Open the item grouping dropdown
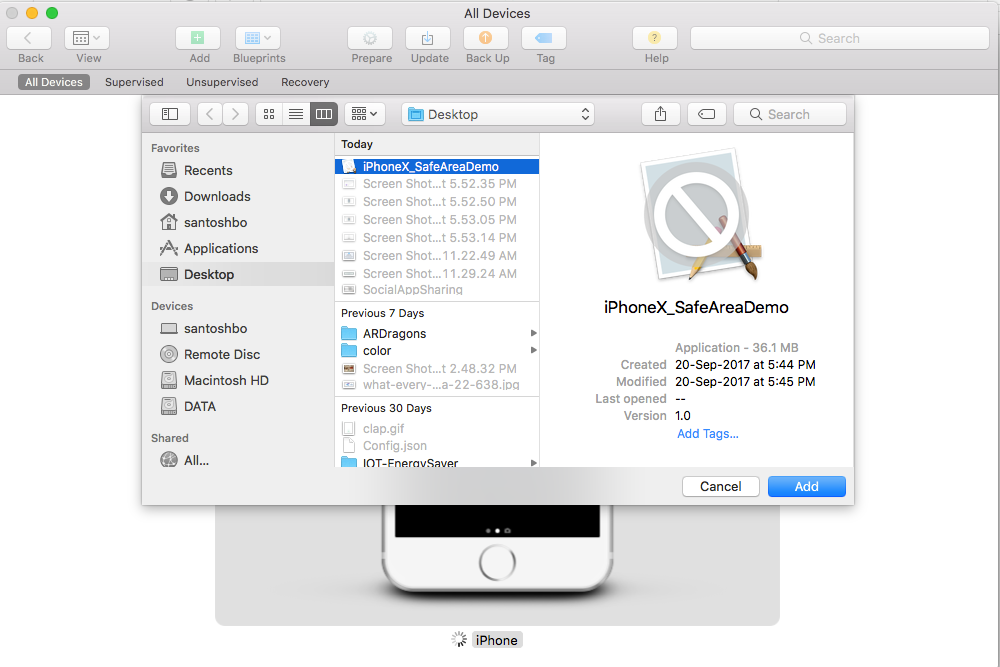This screenshot has width=1000, height=667. [x=365, y=114]
